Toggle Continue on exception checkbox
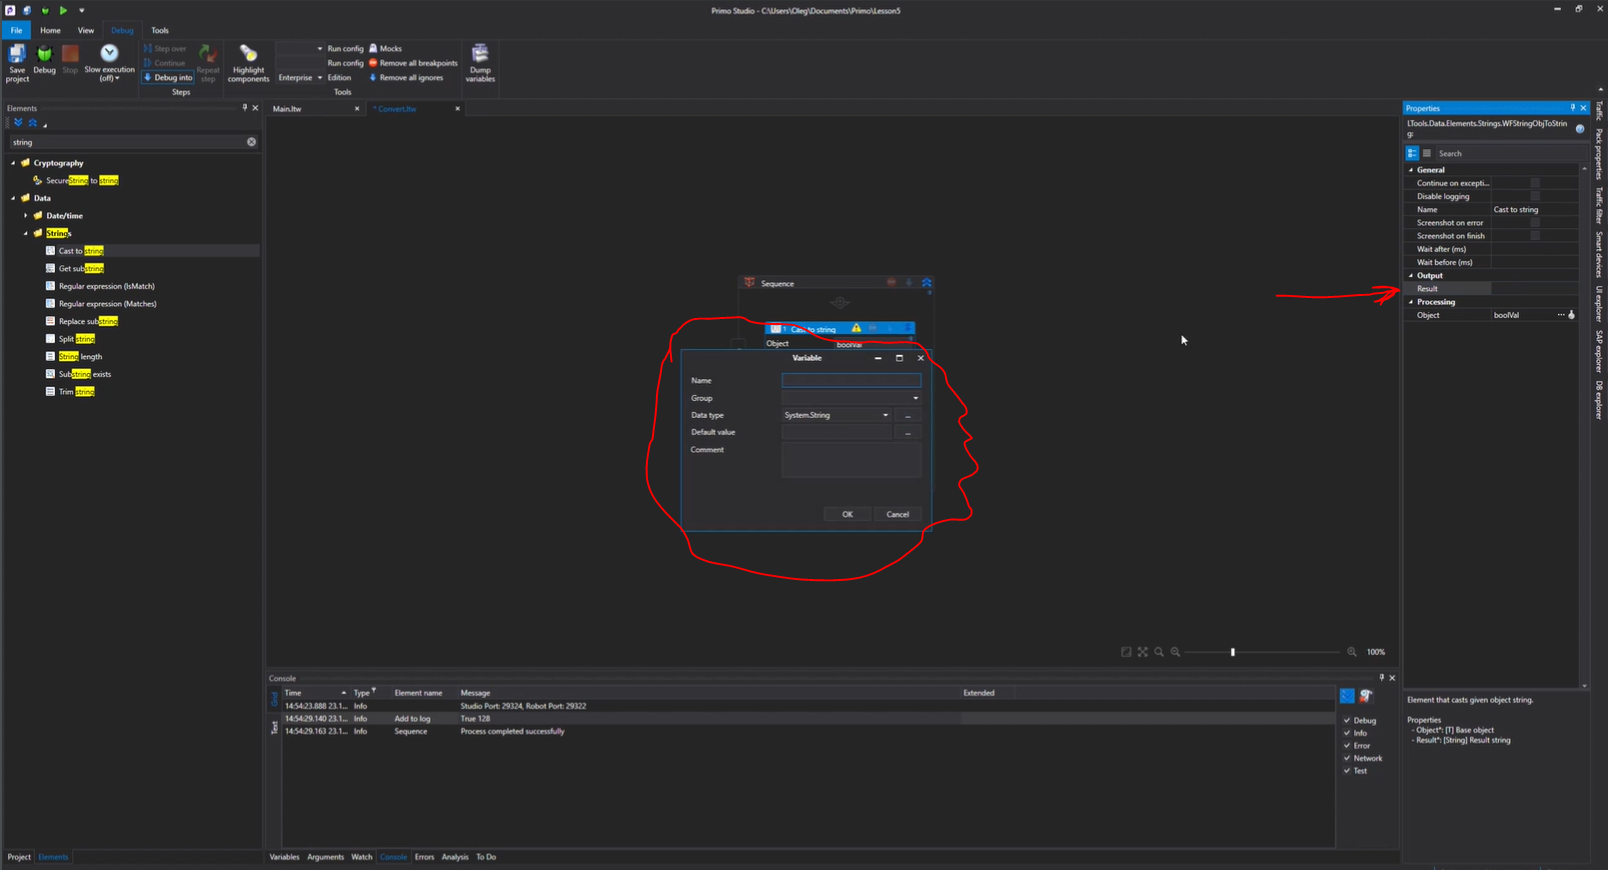The image size is (1608, 870). (1535, 183)
